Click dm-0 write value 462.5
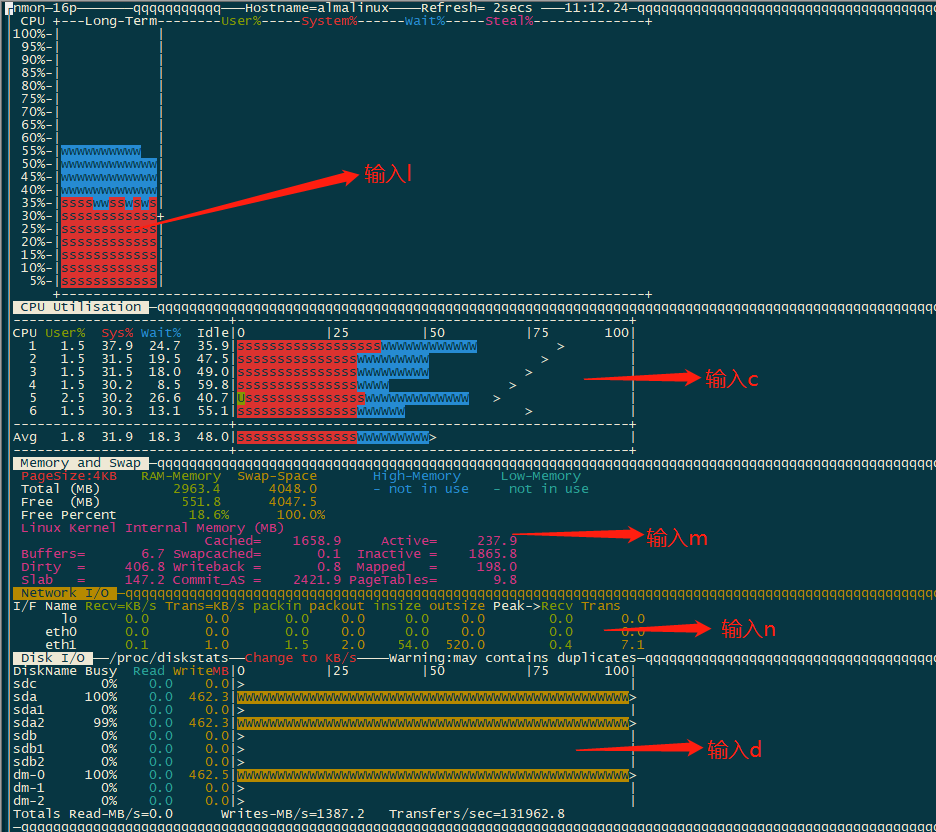Image resolution: width=936 pixels, height=832 pixels. [x=209, y=775]
